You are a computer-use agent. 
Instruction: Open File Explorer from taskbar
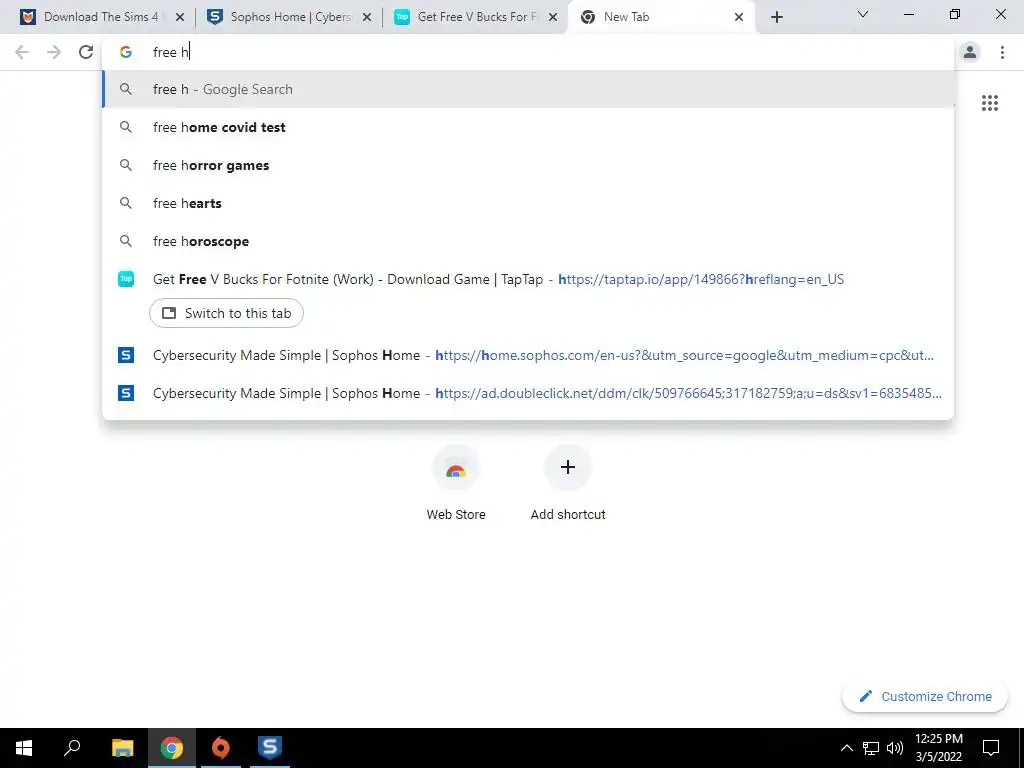[122, 748]
